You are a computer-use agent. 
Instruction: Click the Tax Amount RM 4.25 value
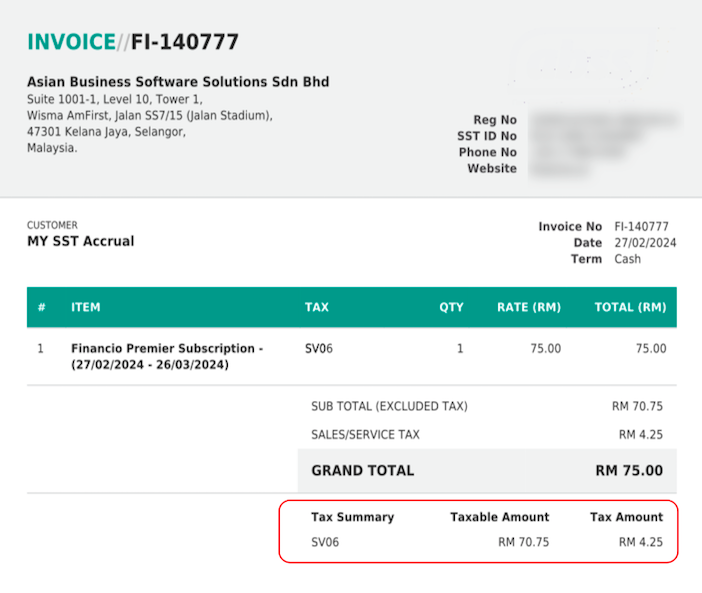640,543
